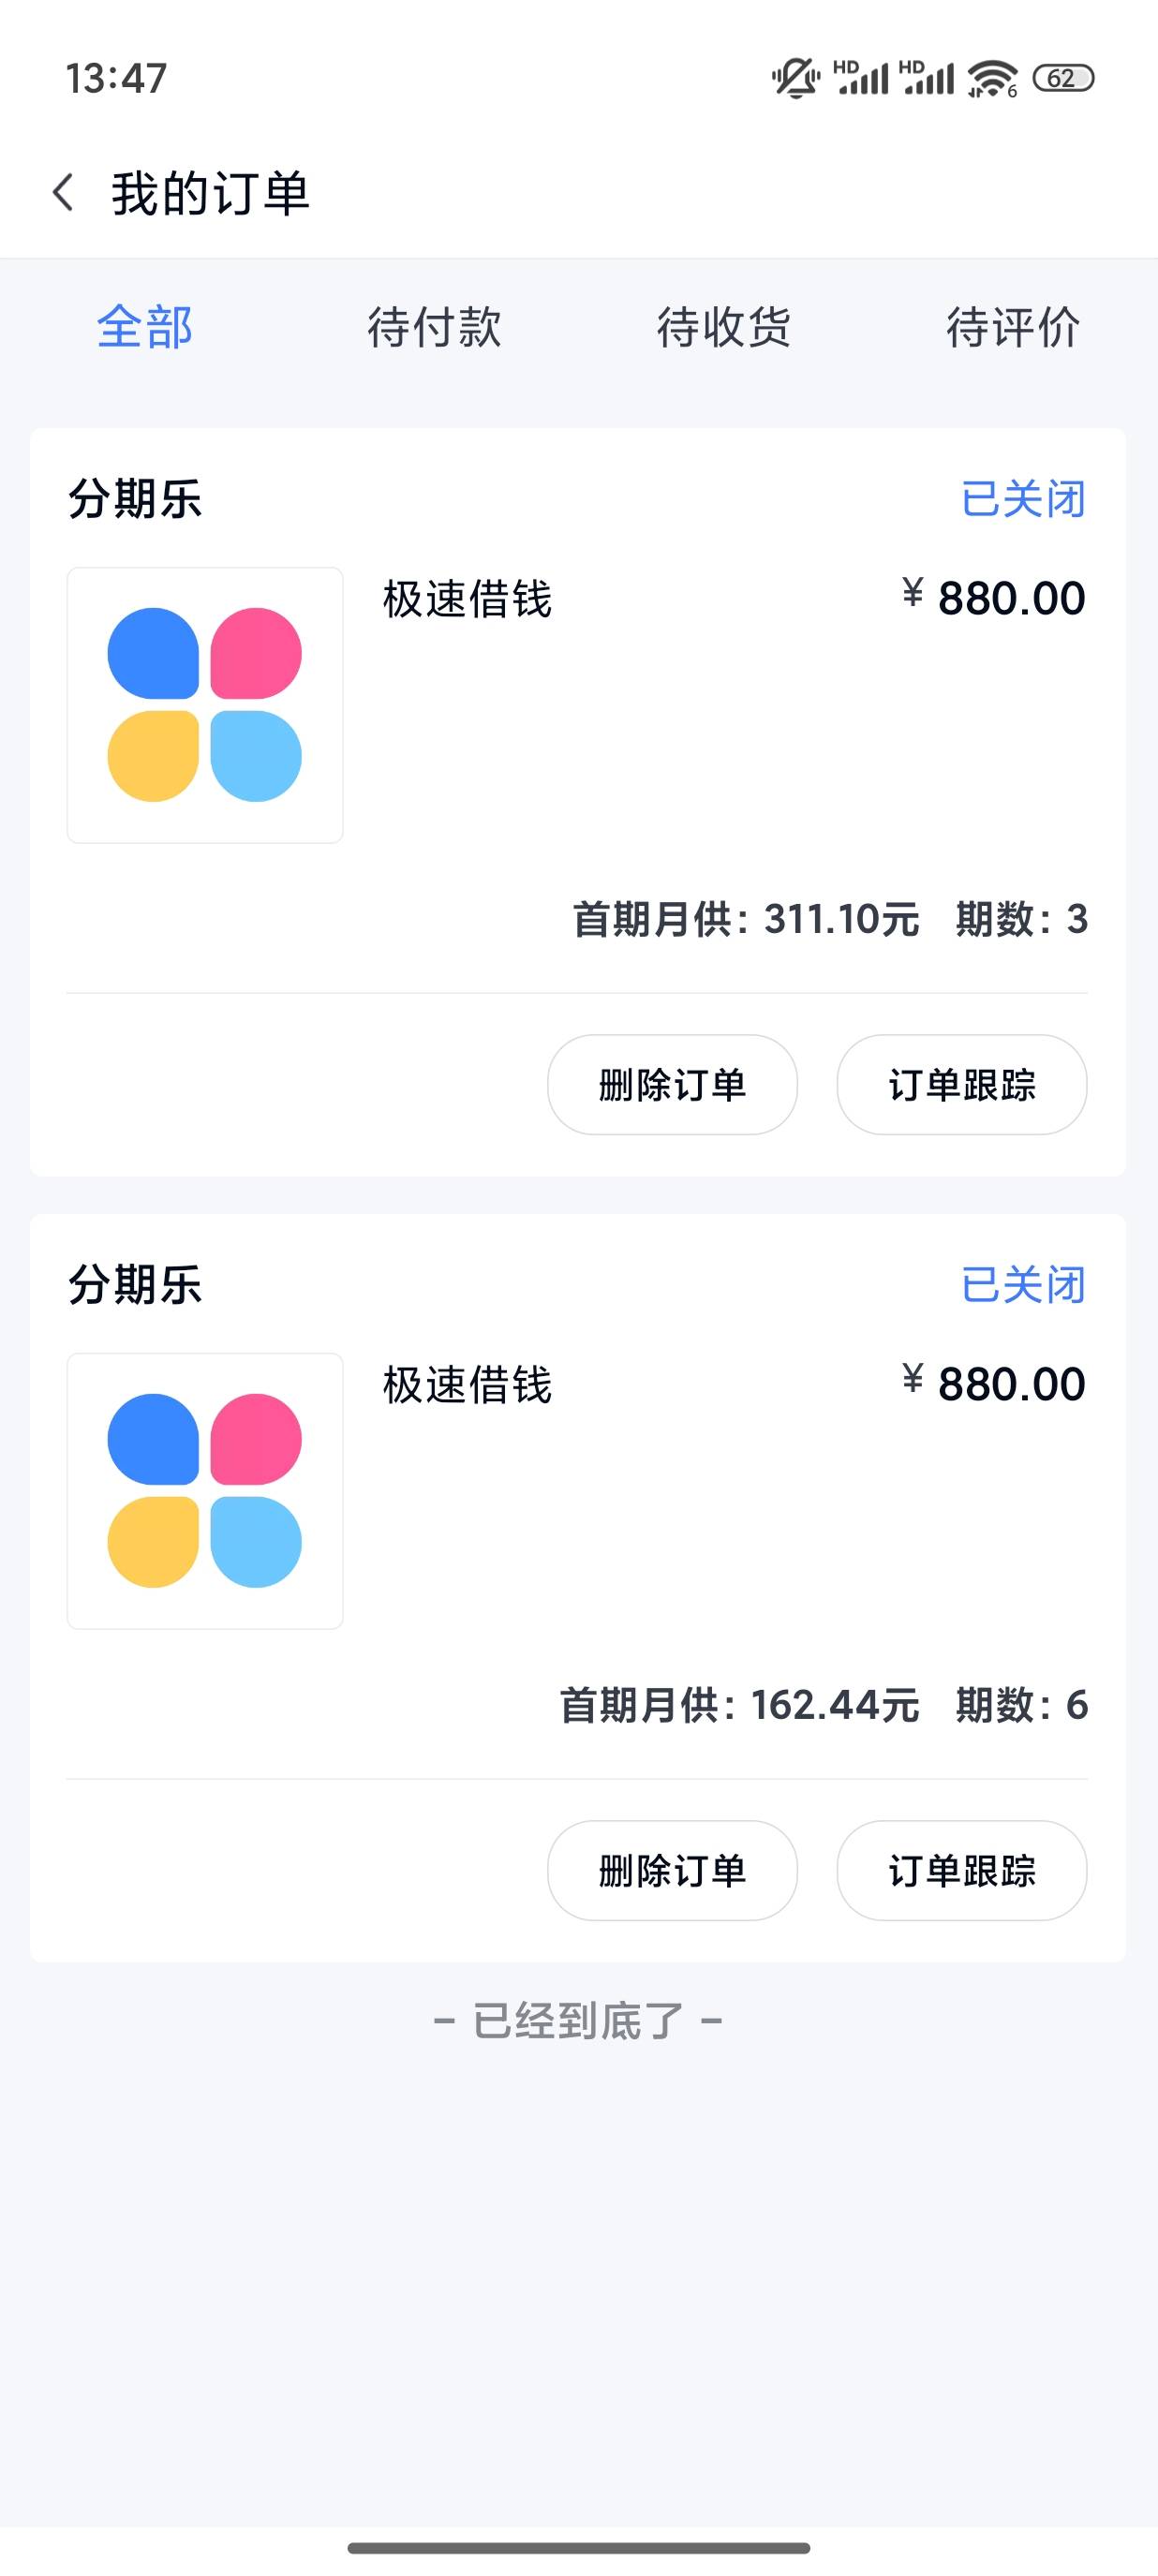Open the first 极速借钱 product logo
The width and height of the screenshot is (1158, 2576).
(205, 705)
